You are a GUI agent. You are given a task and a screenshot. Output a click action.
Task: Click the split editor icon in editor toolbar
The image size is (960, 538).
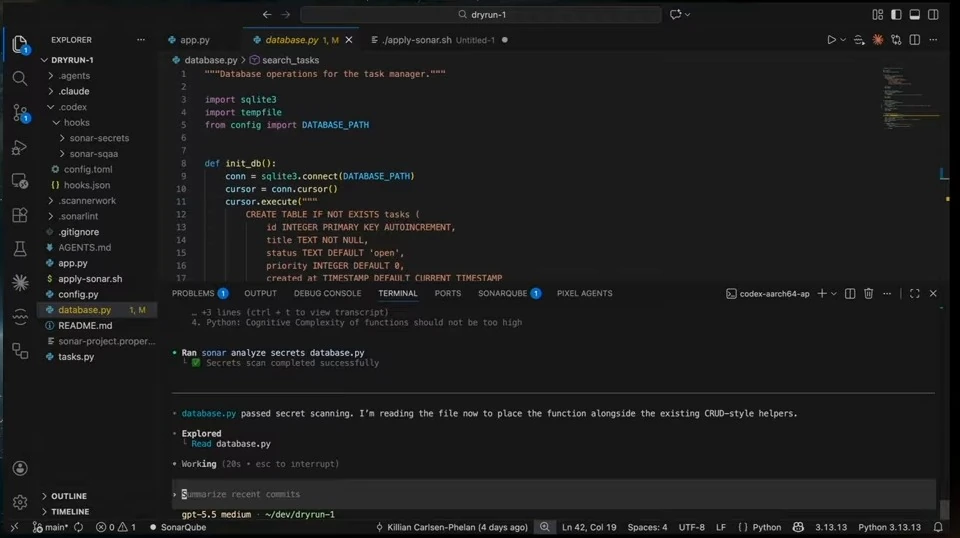pos(915,40)
